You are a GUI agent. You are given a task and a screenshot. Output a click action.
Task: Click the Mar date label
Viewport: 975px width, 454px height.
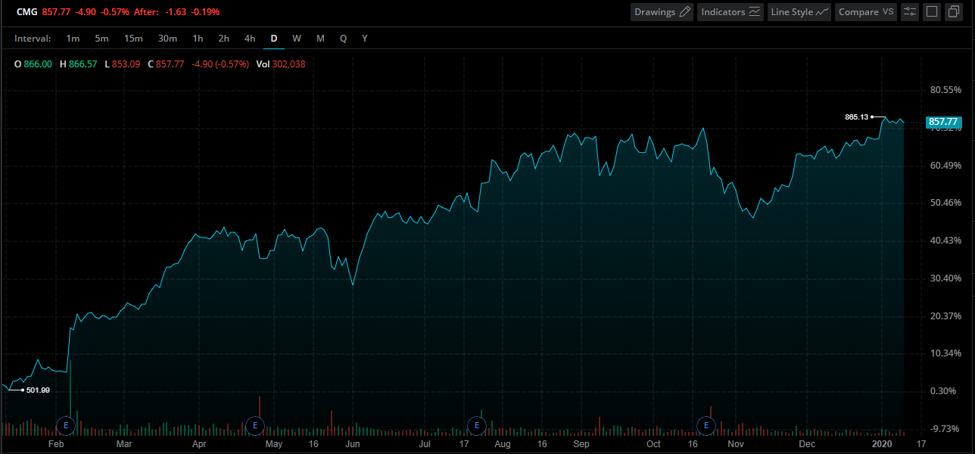[126, 444]
